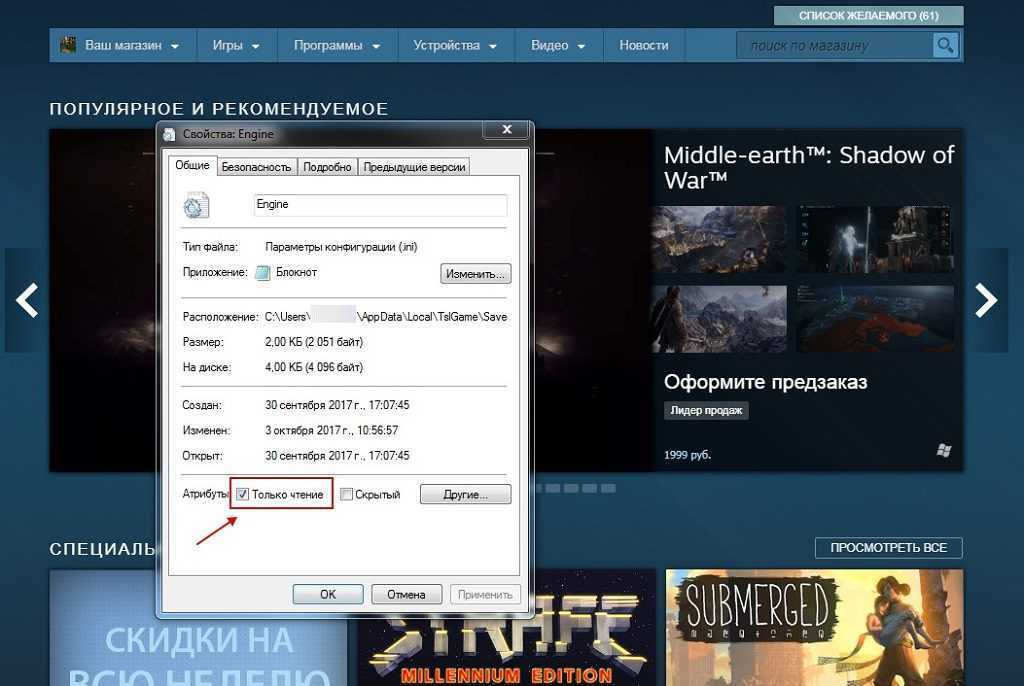Open the 'Подробно' tab
Screen dimensions: 1024x686
[327, 167]
